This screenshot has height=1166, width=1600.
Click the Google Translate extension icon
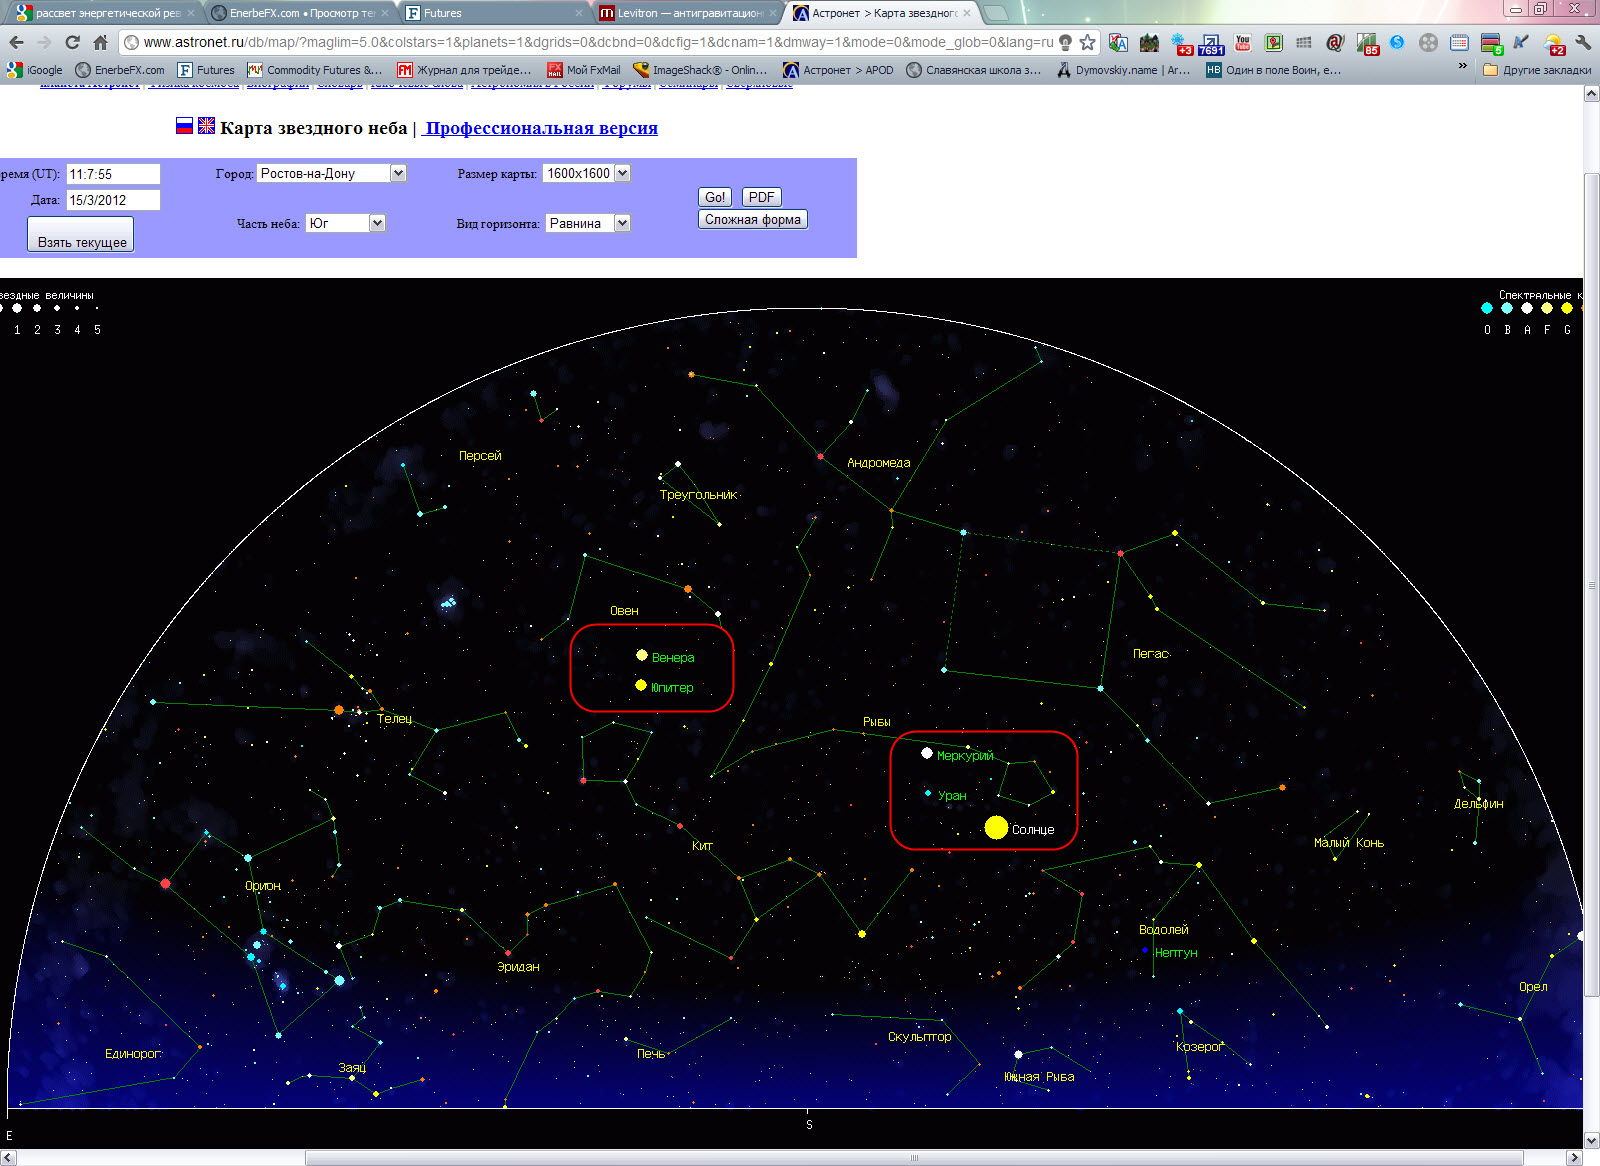click(x=1118, y=42)
